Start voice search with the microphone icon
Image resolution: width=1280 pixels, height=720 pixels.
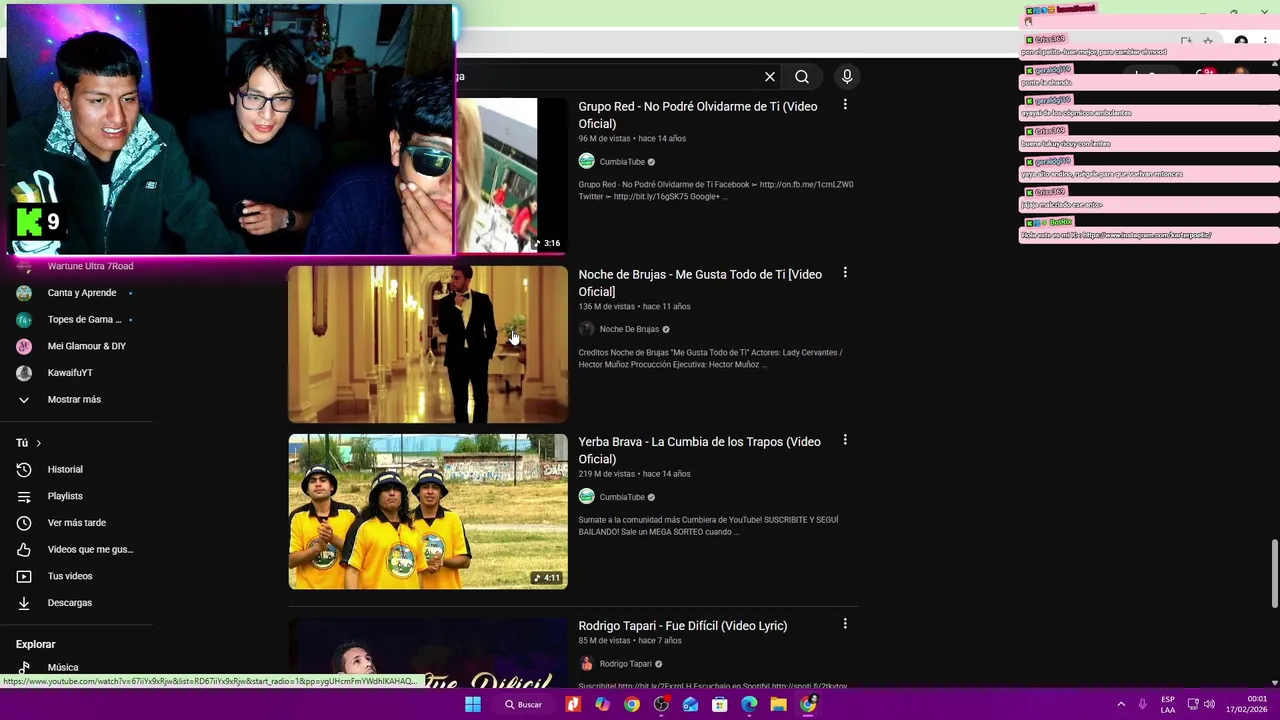[x=847, y=77]
